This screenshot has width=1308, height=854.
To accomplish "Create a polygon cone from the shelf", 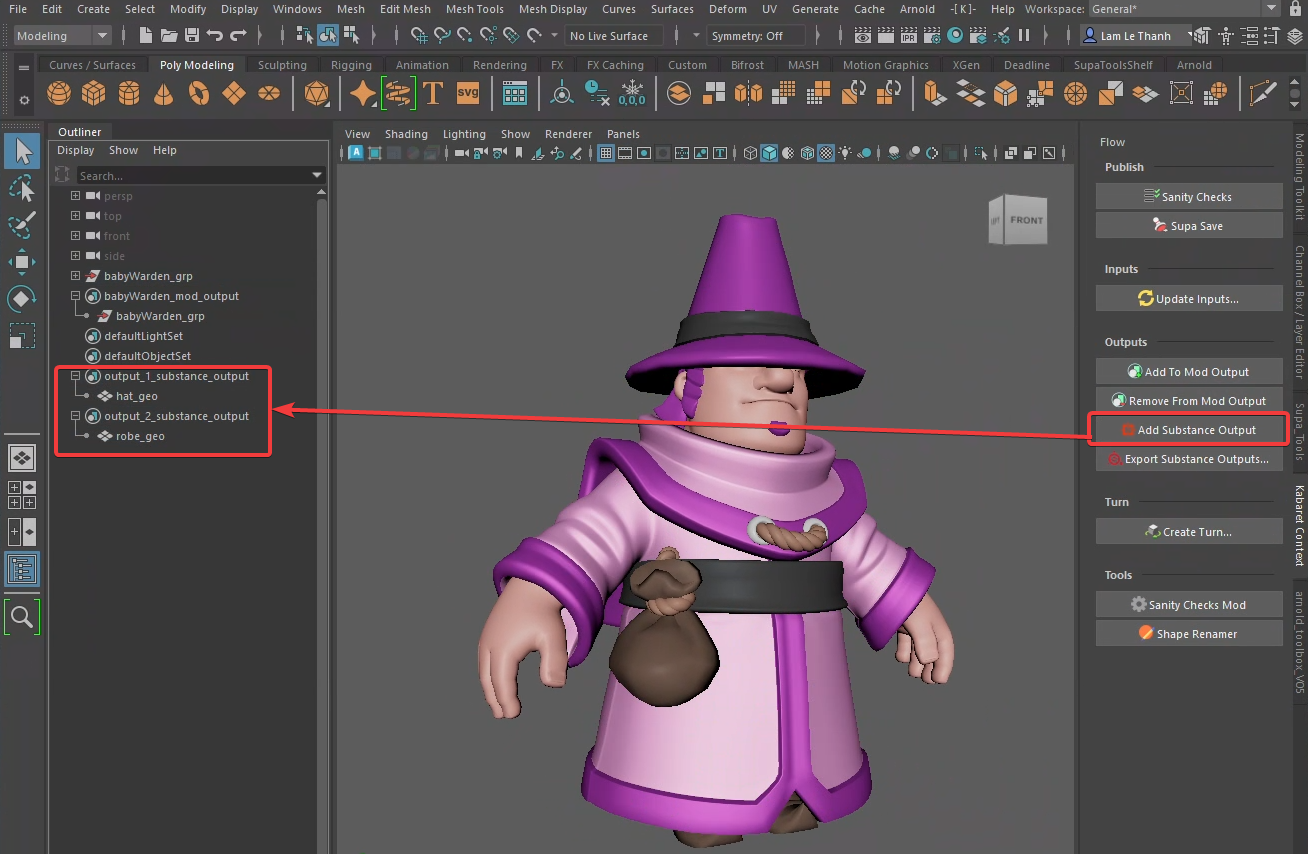I will [x=164, y=94].
